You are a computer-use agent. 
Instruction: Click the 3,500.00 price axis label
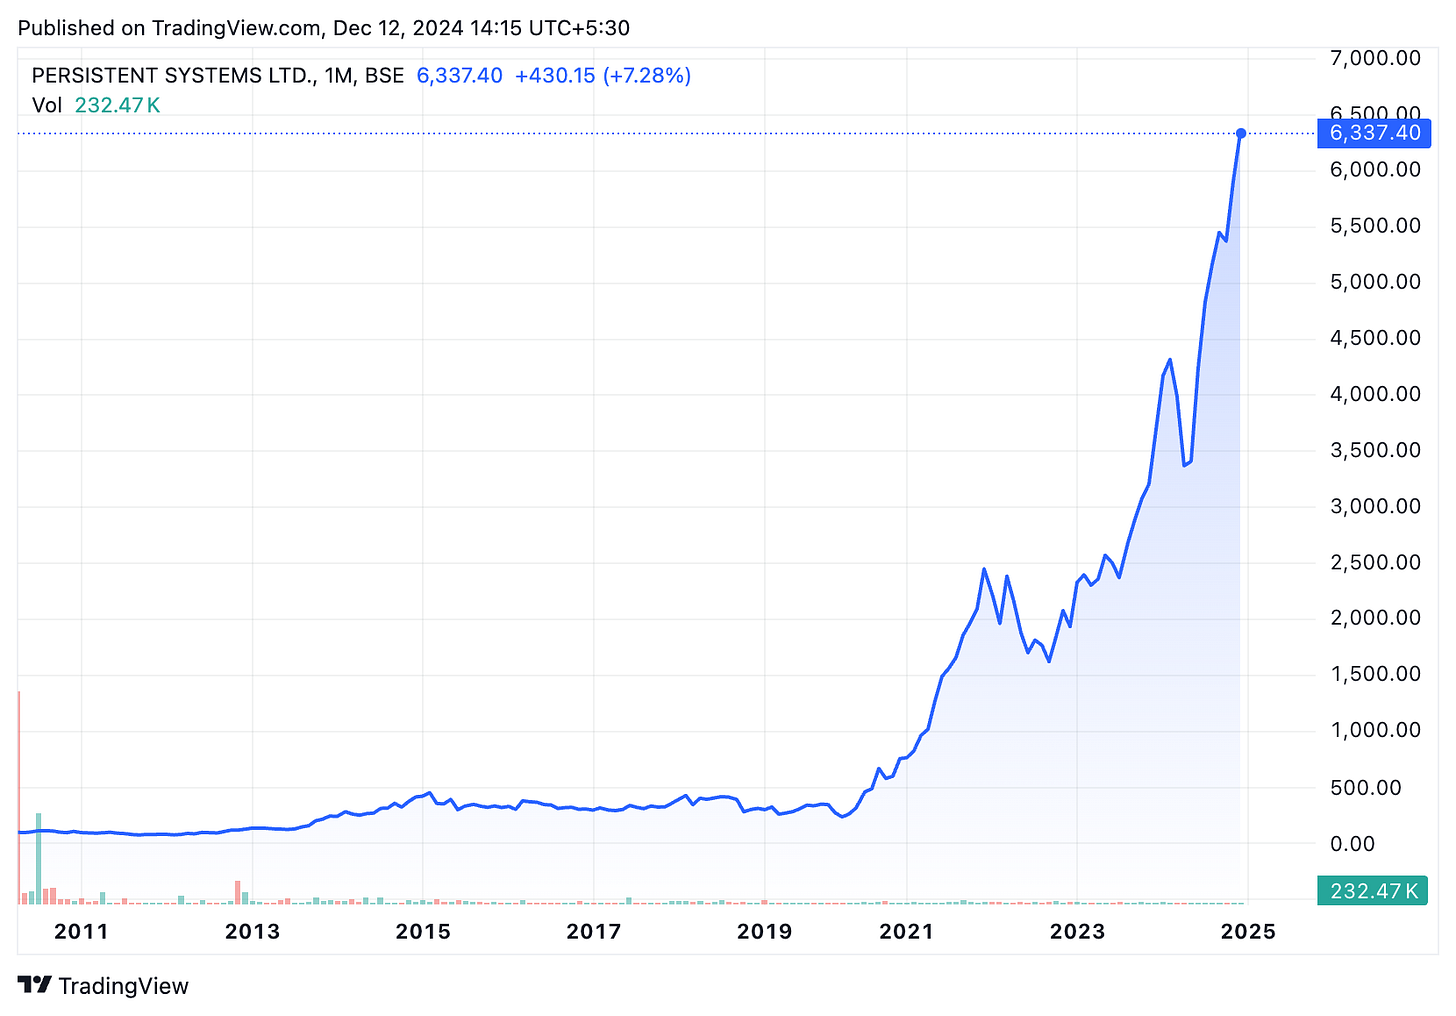(x=1375, y=450)
